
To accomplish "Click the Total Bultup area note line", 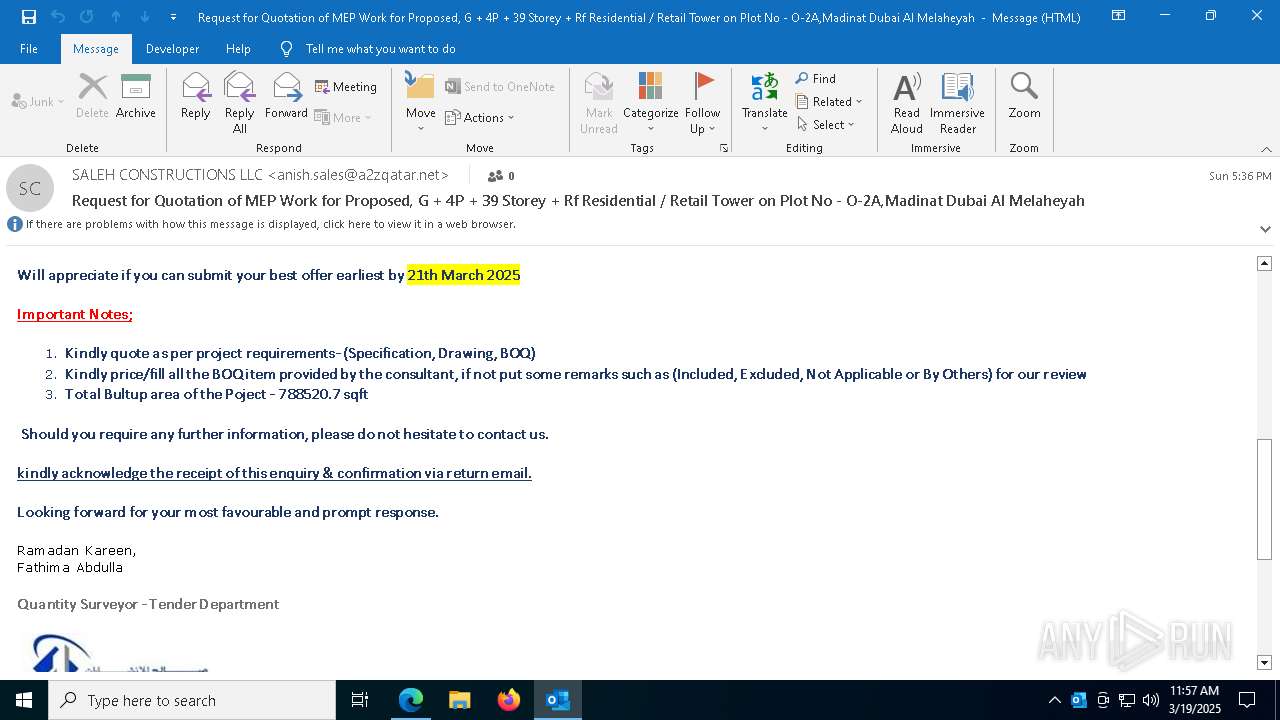I will pos(216,394).
